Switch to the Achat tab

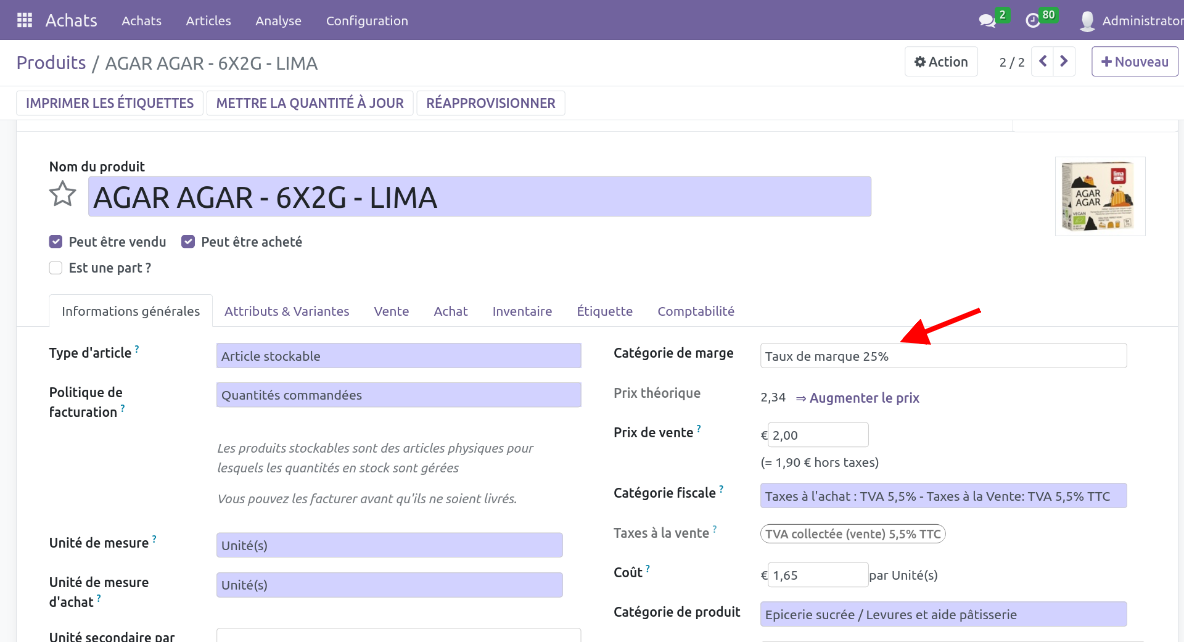click(451, 311)
